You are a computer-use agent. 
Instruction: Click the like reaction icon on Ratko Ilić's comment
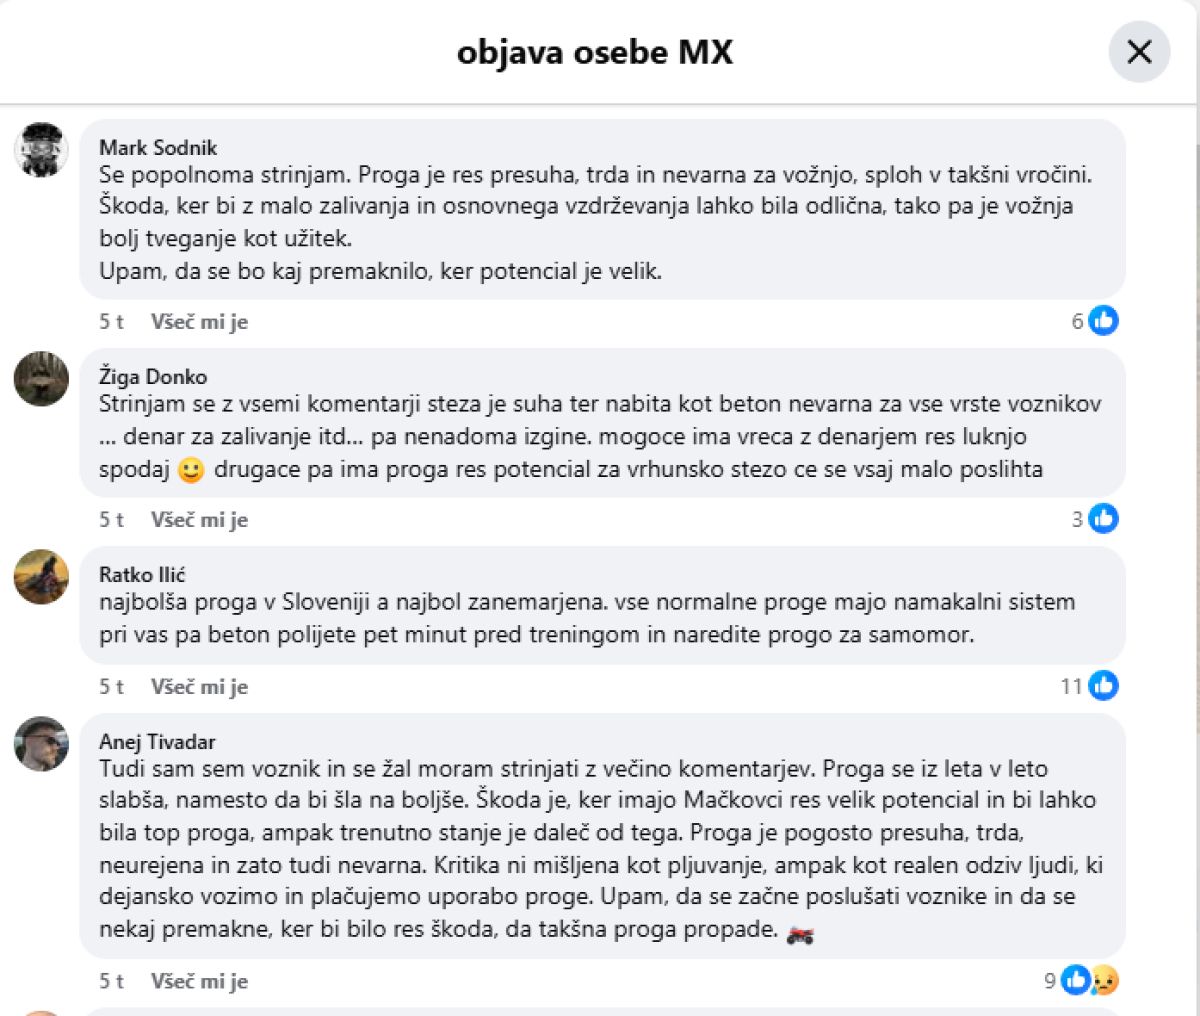click(x=1103, y=686)
